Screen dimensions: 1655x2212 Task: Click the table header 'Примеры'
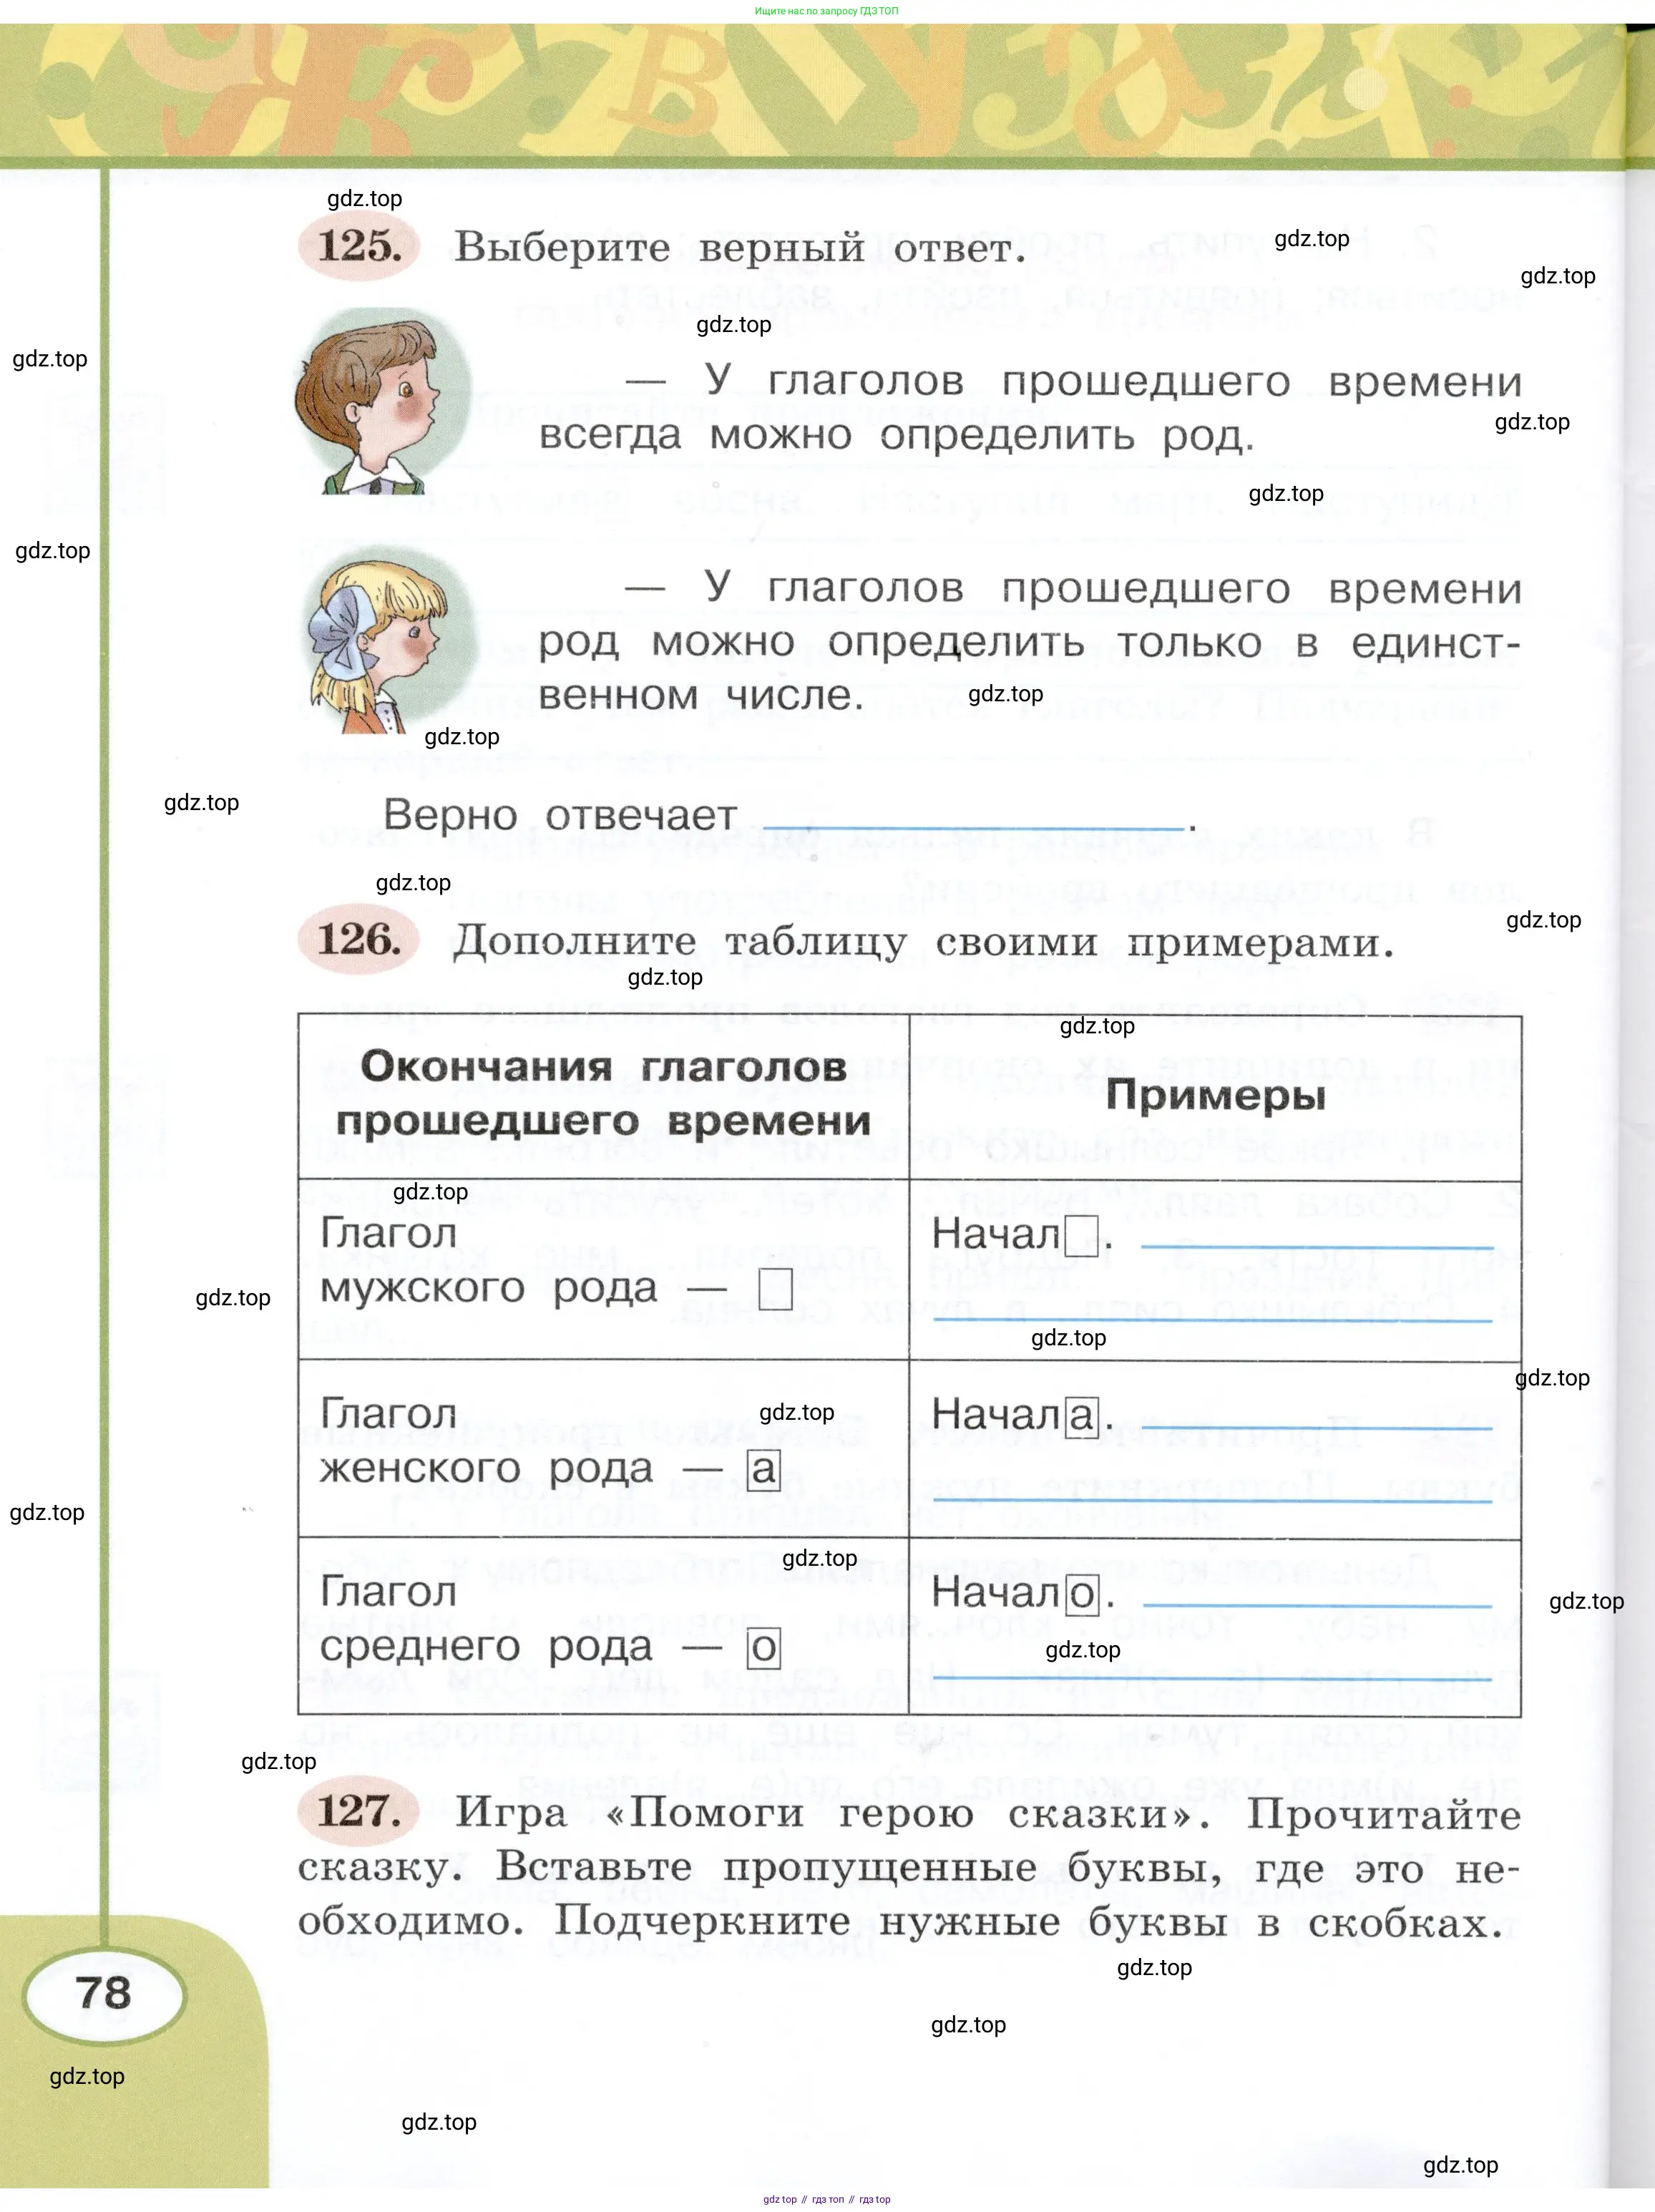(x=1216, y=1096)
